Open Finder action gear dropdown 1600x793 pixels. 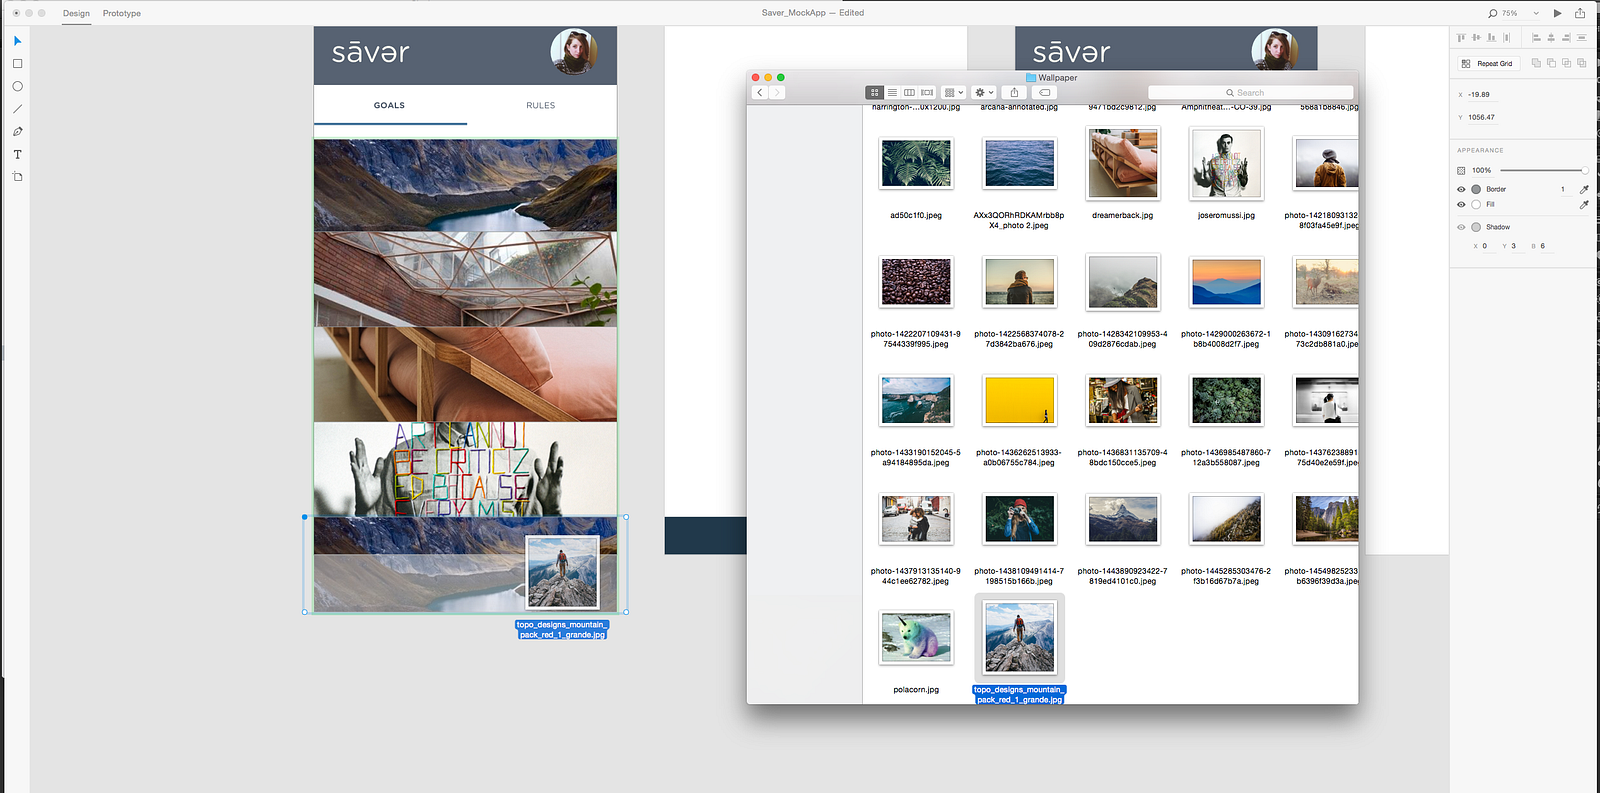click(x=985, y=93)
